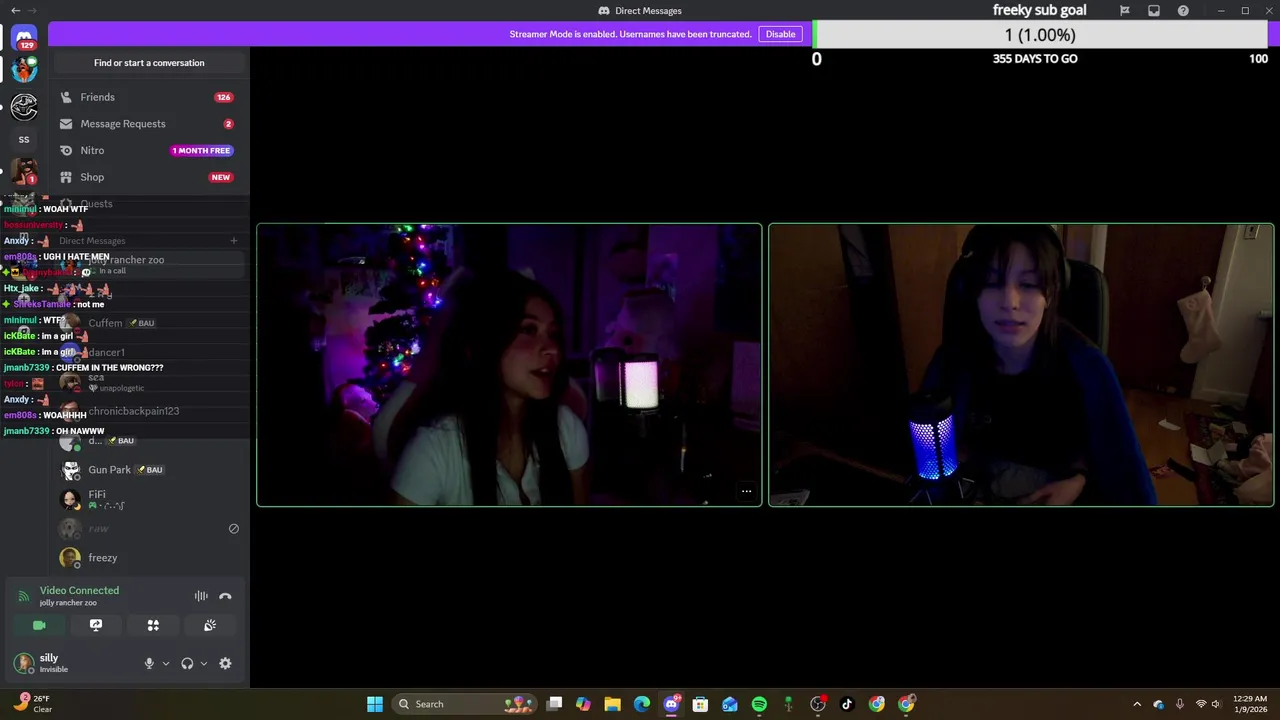The image size is (1280, 720).
Task: Open the Shop page
Action: 147,177
